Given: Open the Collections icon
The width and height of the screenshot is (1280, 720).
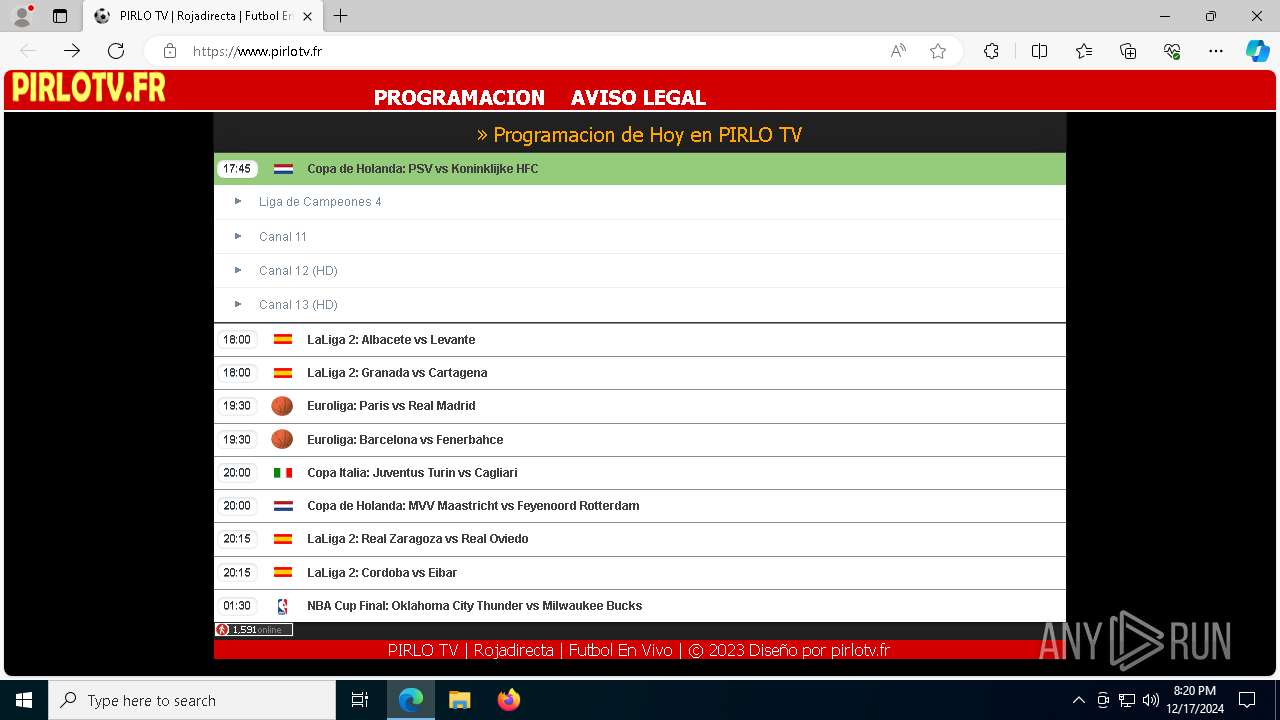Looking at the screenshot, I should pos(1128,51).
